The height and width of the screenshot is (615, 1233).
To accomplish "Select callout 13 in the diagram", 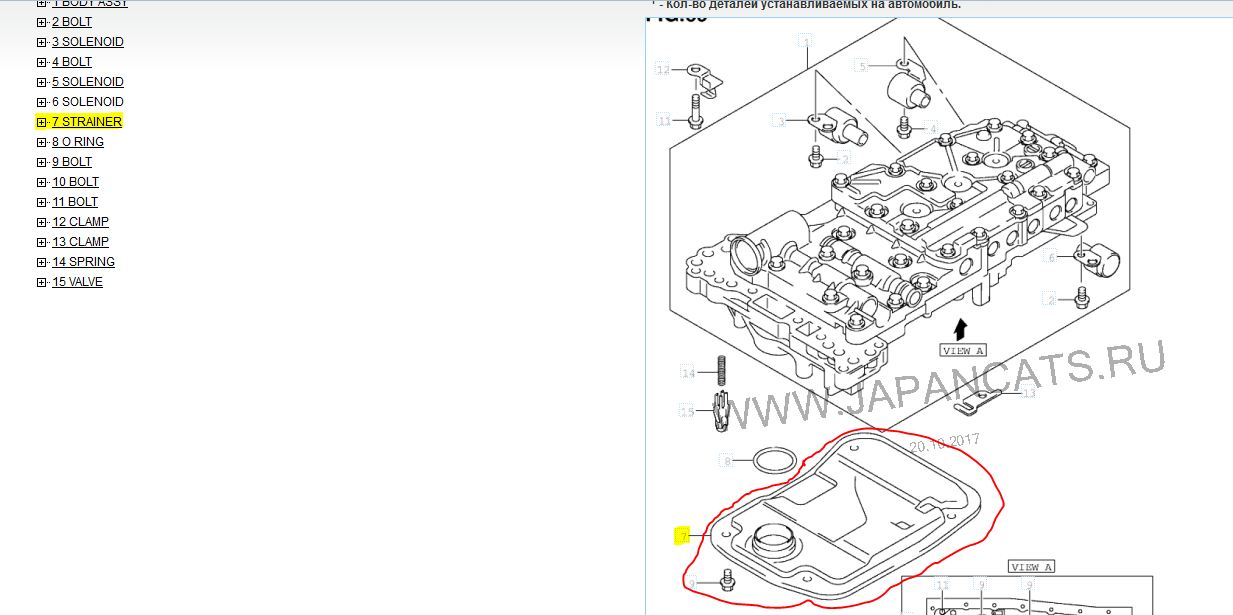I will (1028, 393).
